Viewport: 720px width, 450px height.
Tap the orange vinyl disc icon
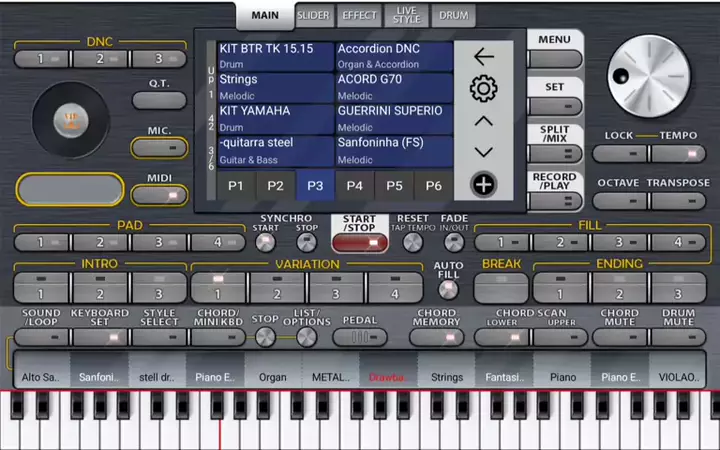71,122
